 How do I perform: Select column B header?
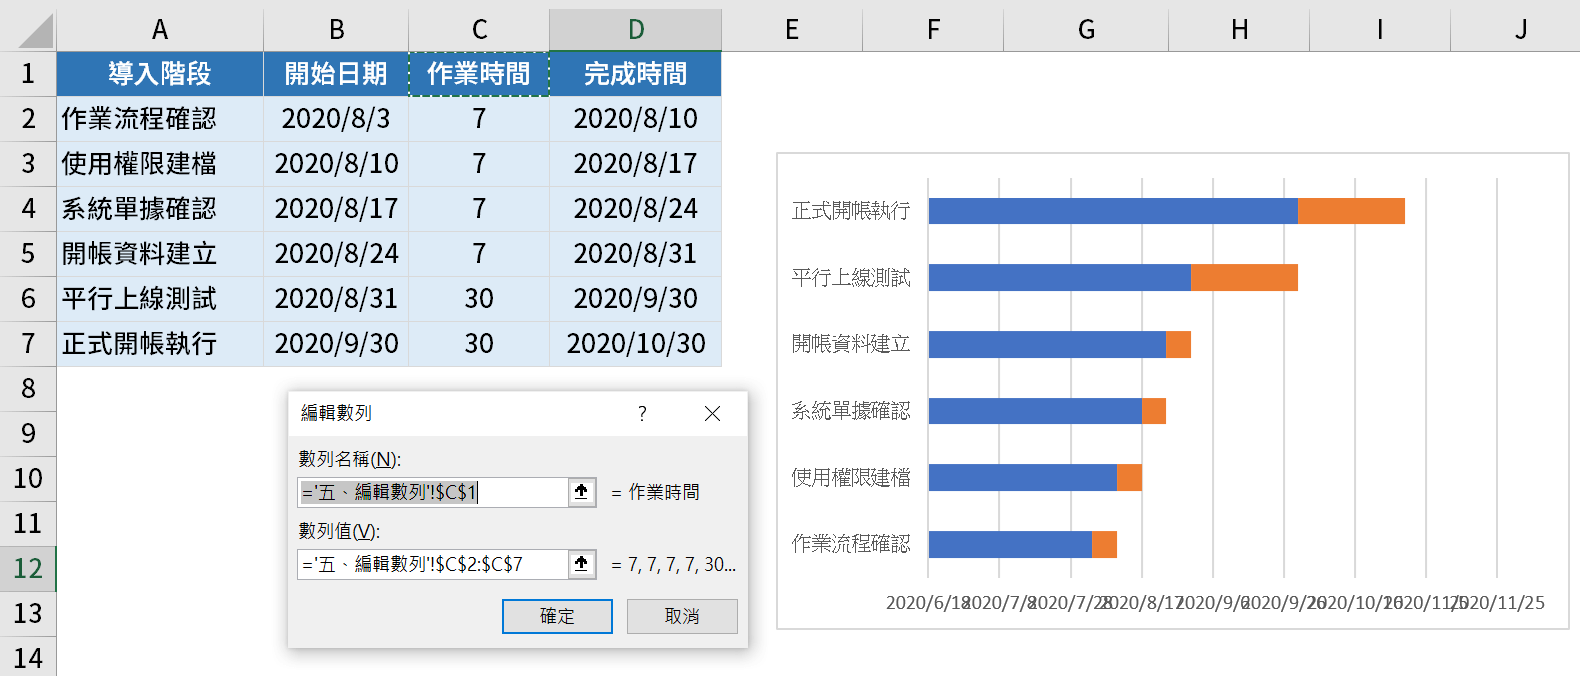point(336,30)
